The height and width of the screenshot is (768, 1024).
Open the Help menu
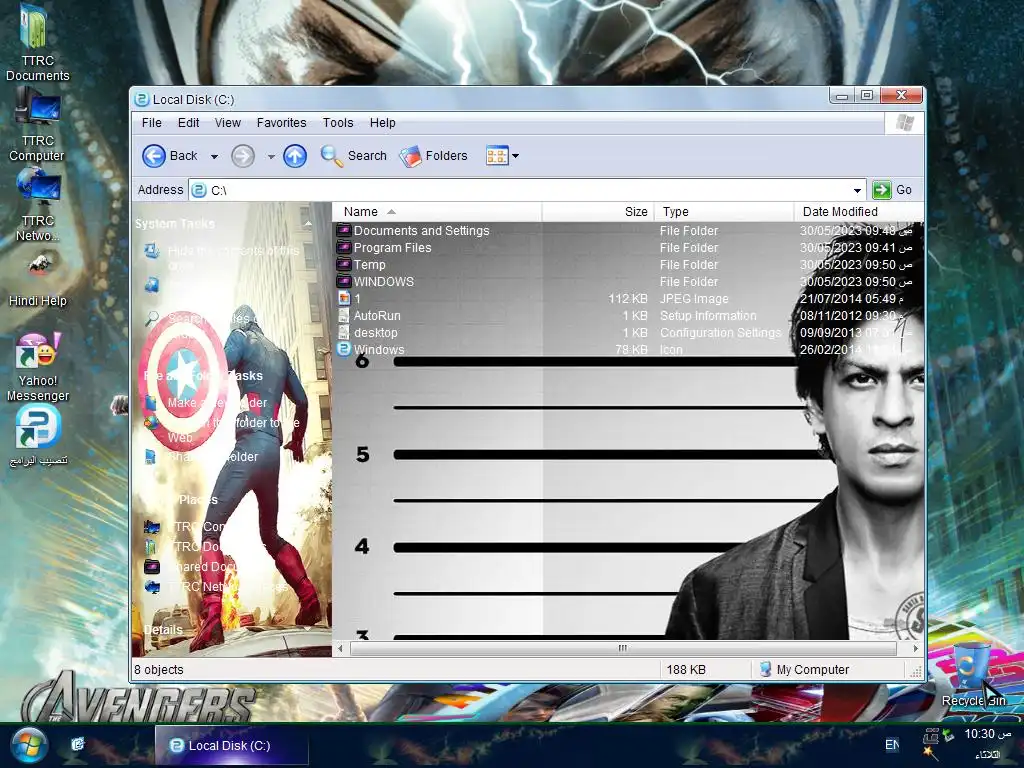click(x=383, y=123)
